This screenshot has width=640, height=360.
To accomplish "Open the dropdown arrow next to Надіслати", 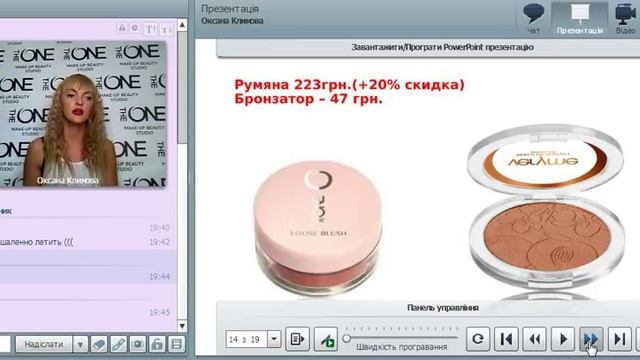I will [x=80, y=344].
